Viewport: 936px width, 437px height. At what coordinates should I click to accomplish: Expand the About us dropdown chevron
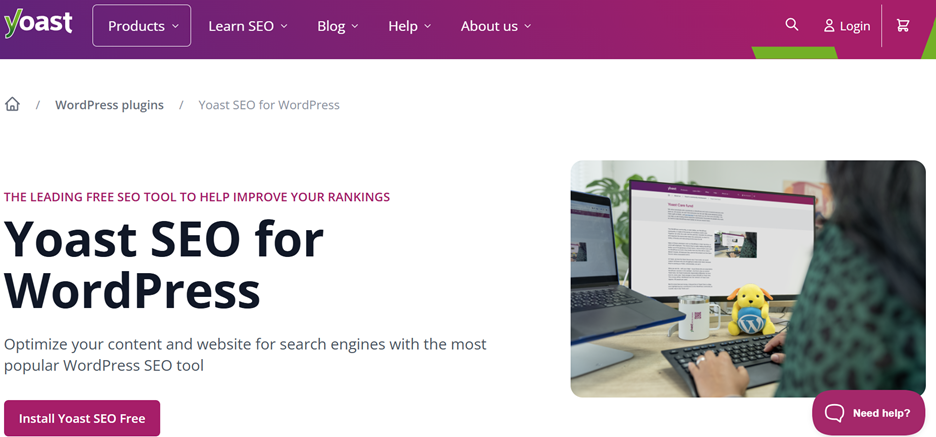point(527,26)
